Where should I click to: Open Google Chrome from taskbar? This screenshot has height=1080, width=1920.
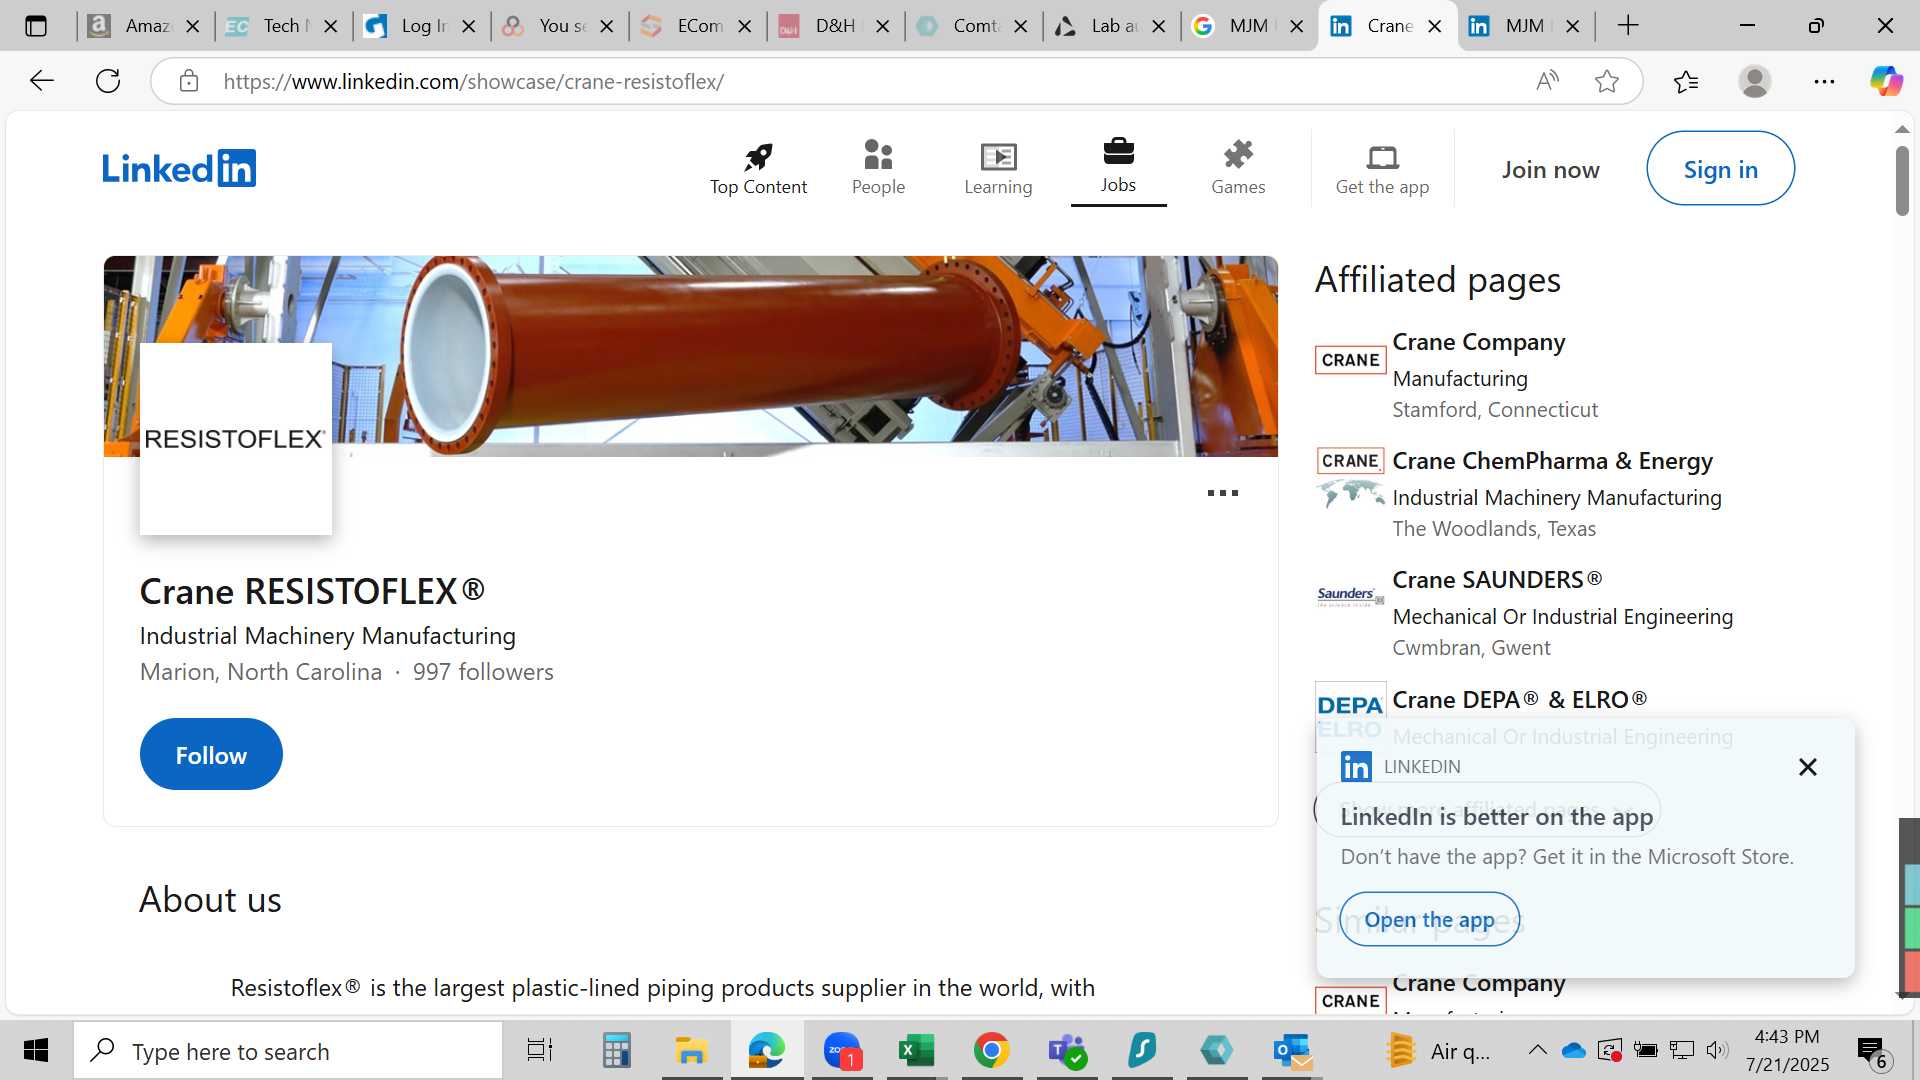[991, 1050]
